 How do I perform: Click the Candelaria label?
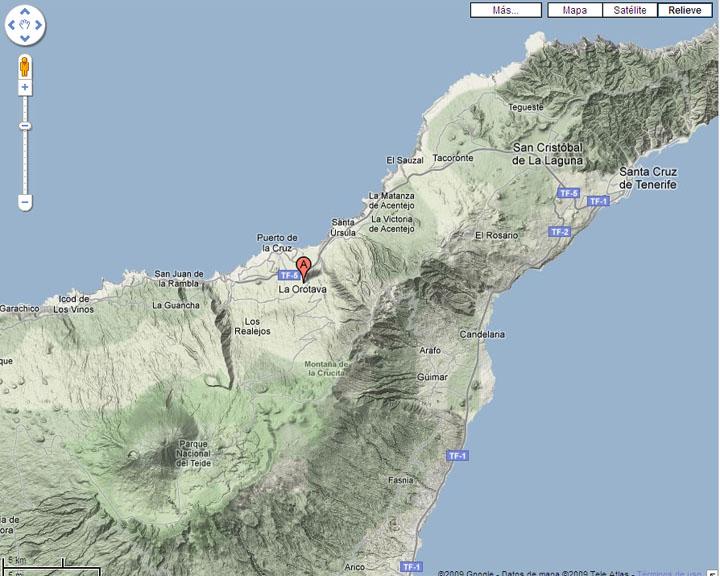[x=482, y=334]
